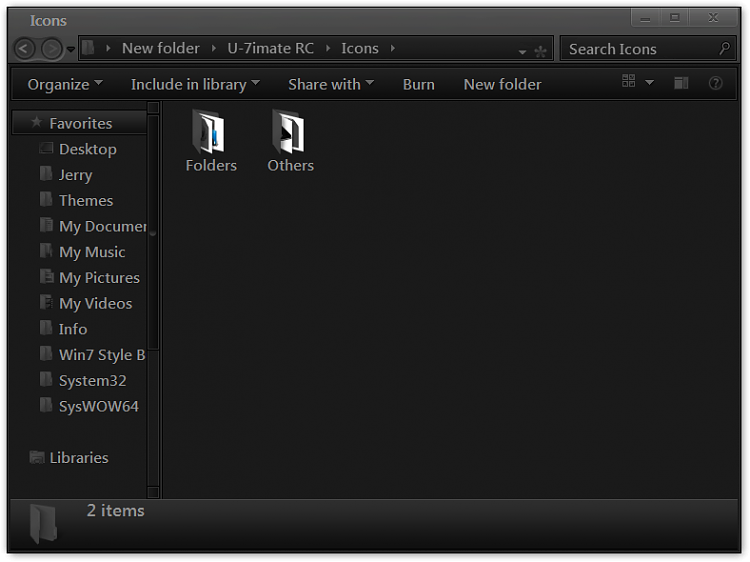Click the Folders label text
This screenshot has width=750, height=562.
(x=211, y=165)
